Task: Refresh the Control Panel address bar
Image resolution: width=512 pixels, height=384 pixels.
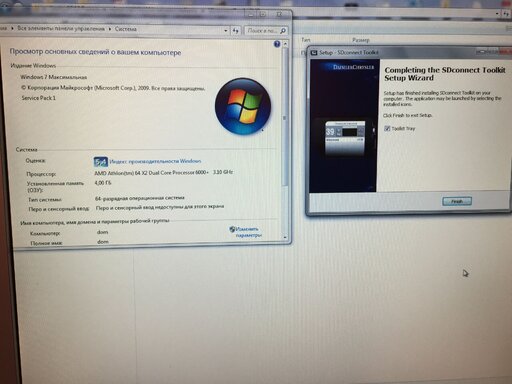Action: coord(236,31)
